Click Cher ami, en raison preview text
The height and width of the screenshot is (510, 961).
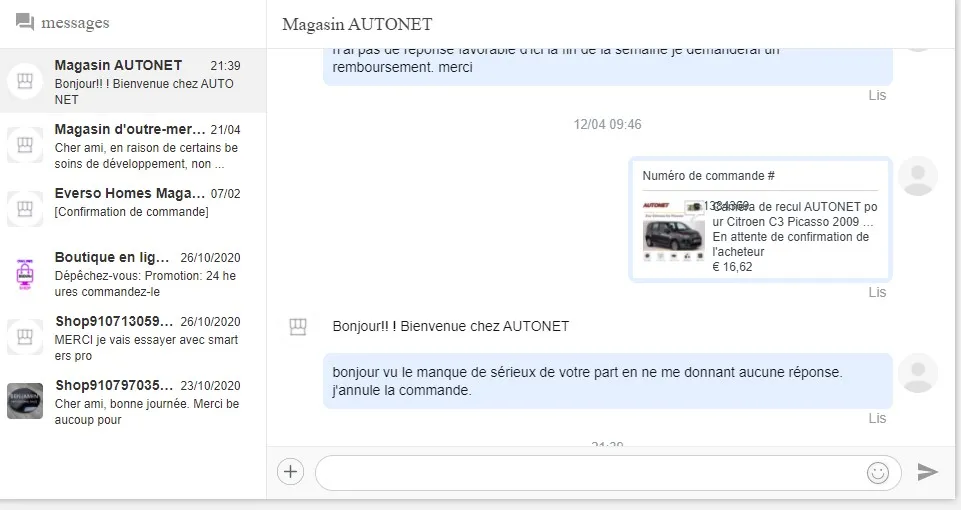point(146,156)
